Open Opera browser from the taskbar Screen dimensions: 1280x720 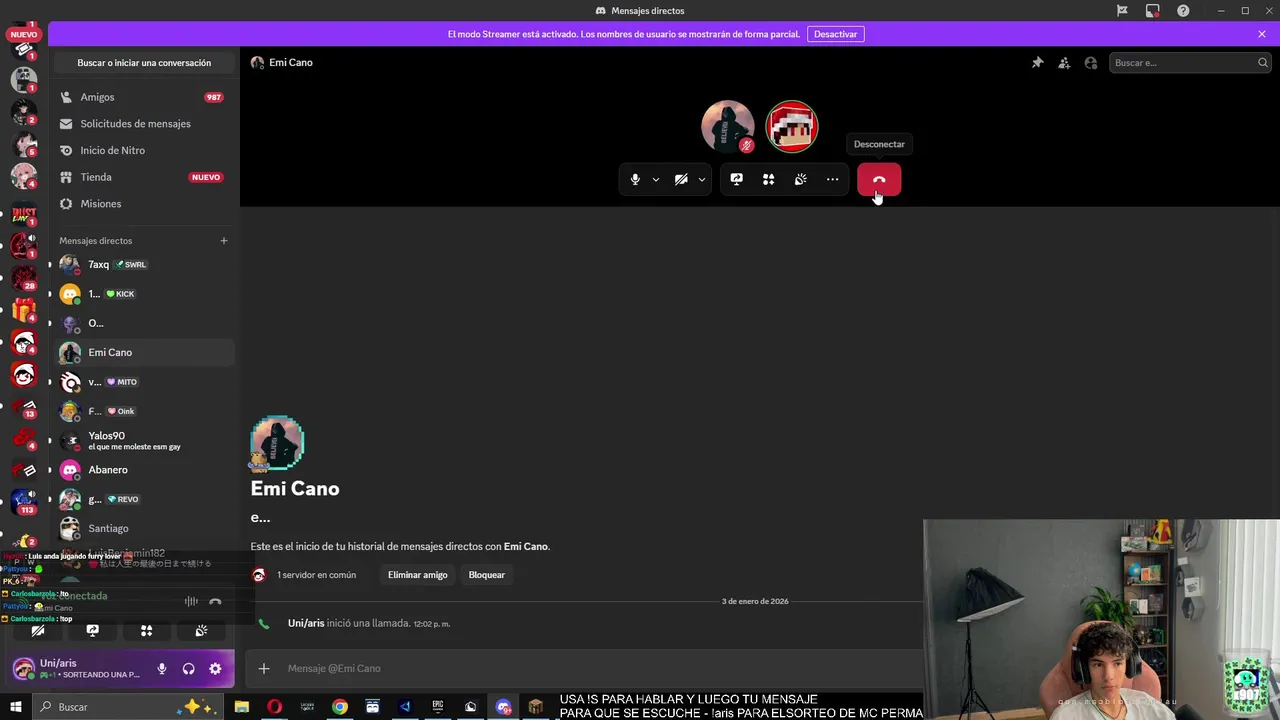274,707
